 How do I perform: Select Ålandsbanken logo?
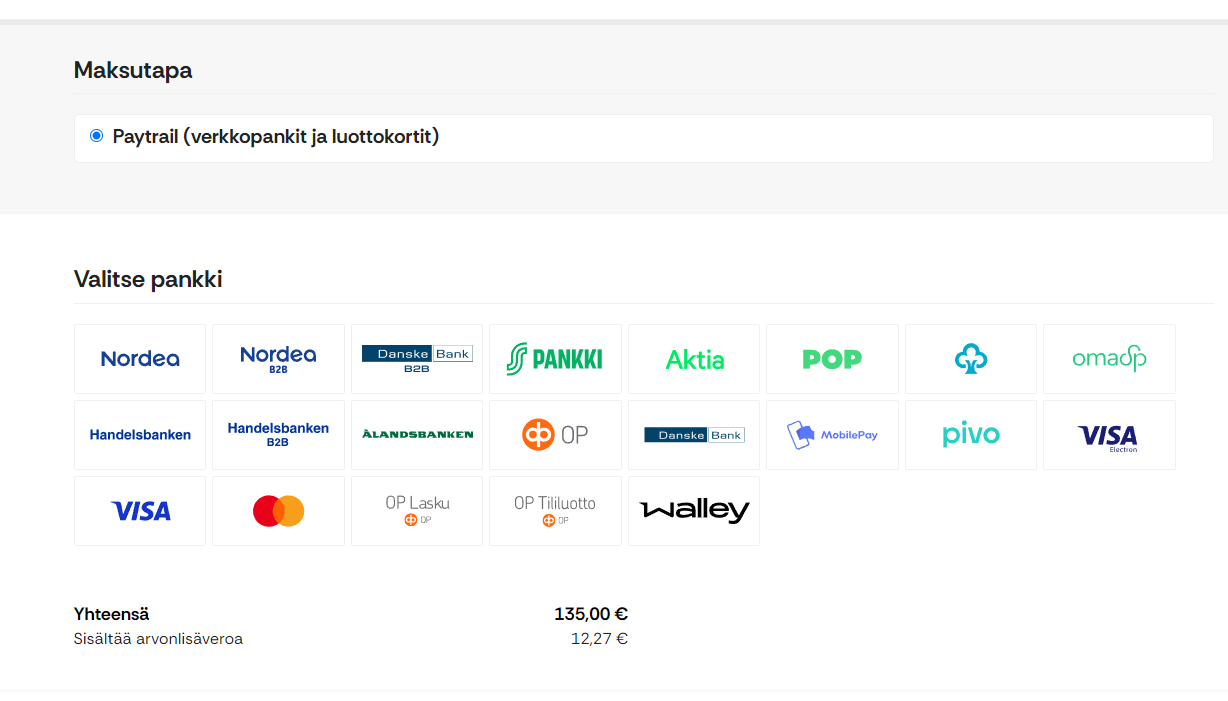point(417,435)
